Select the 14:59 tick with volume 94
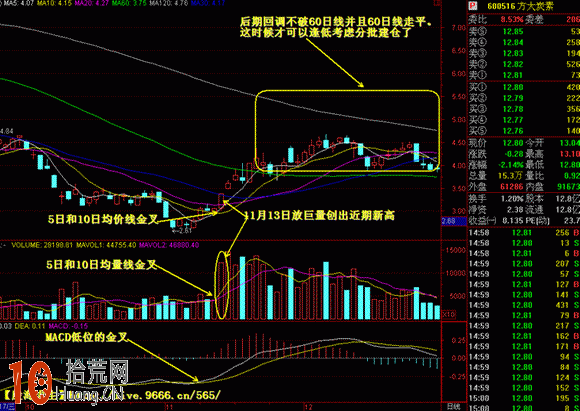 pos(524,357)
